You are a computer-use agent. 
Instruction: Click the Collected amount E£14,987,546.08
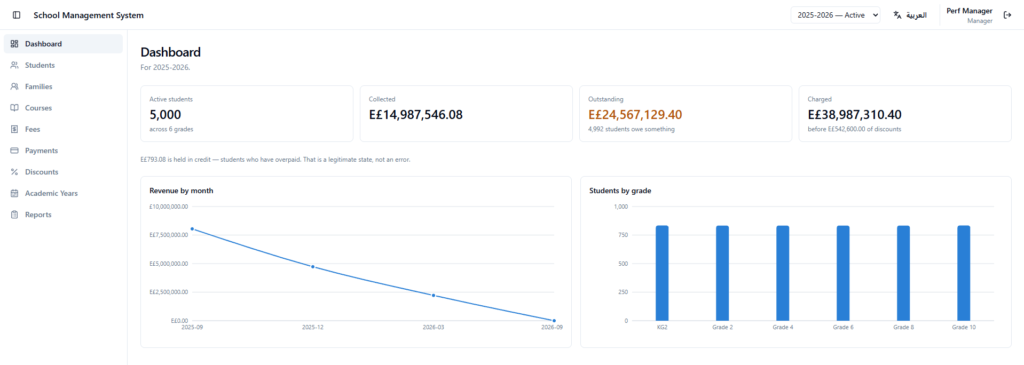(x=415, y=114)
